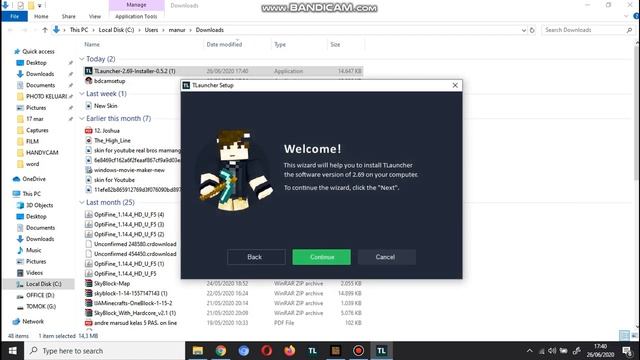Open Firefox from the taskbar
640x360 pixels.
(289, 351)
